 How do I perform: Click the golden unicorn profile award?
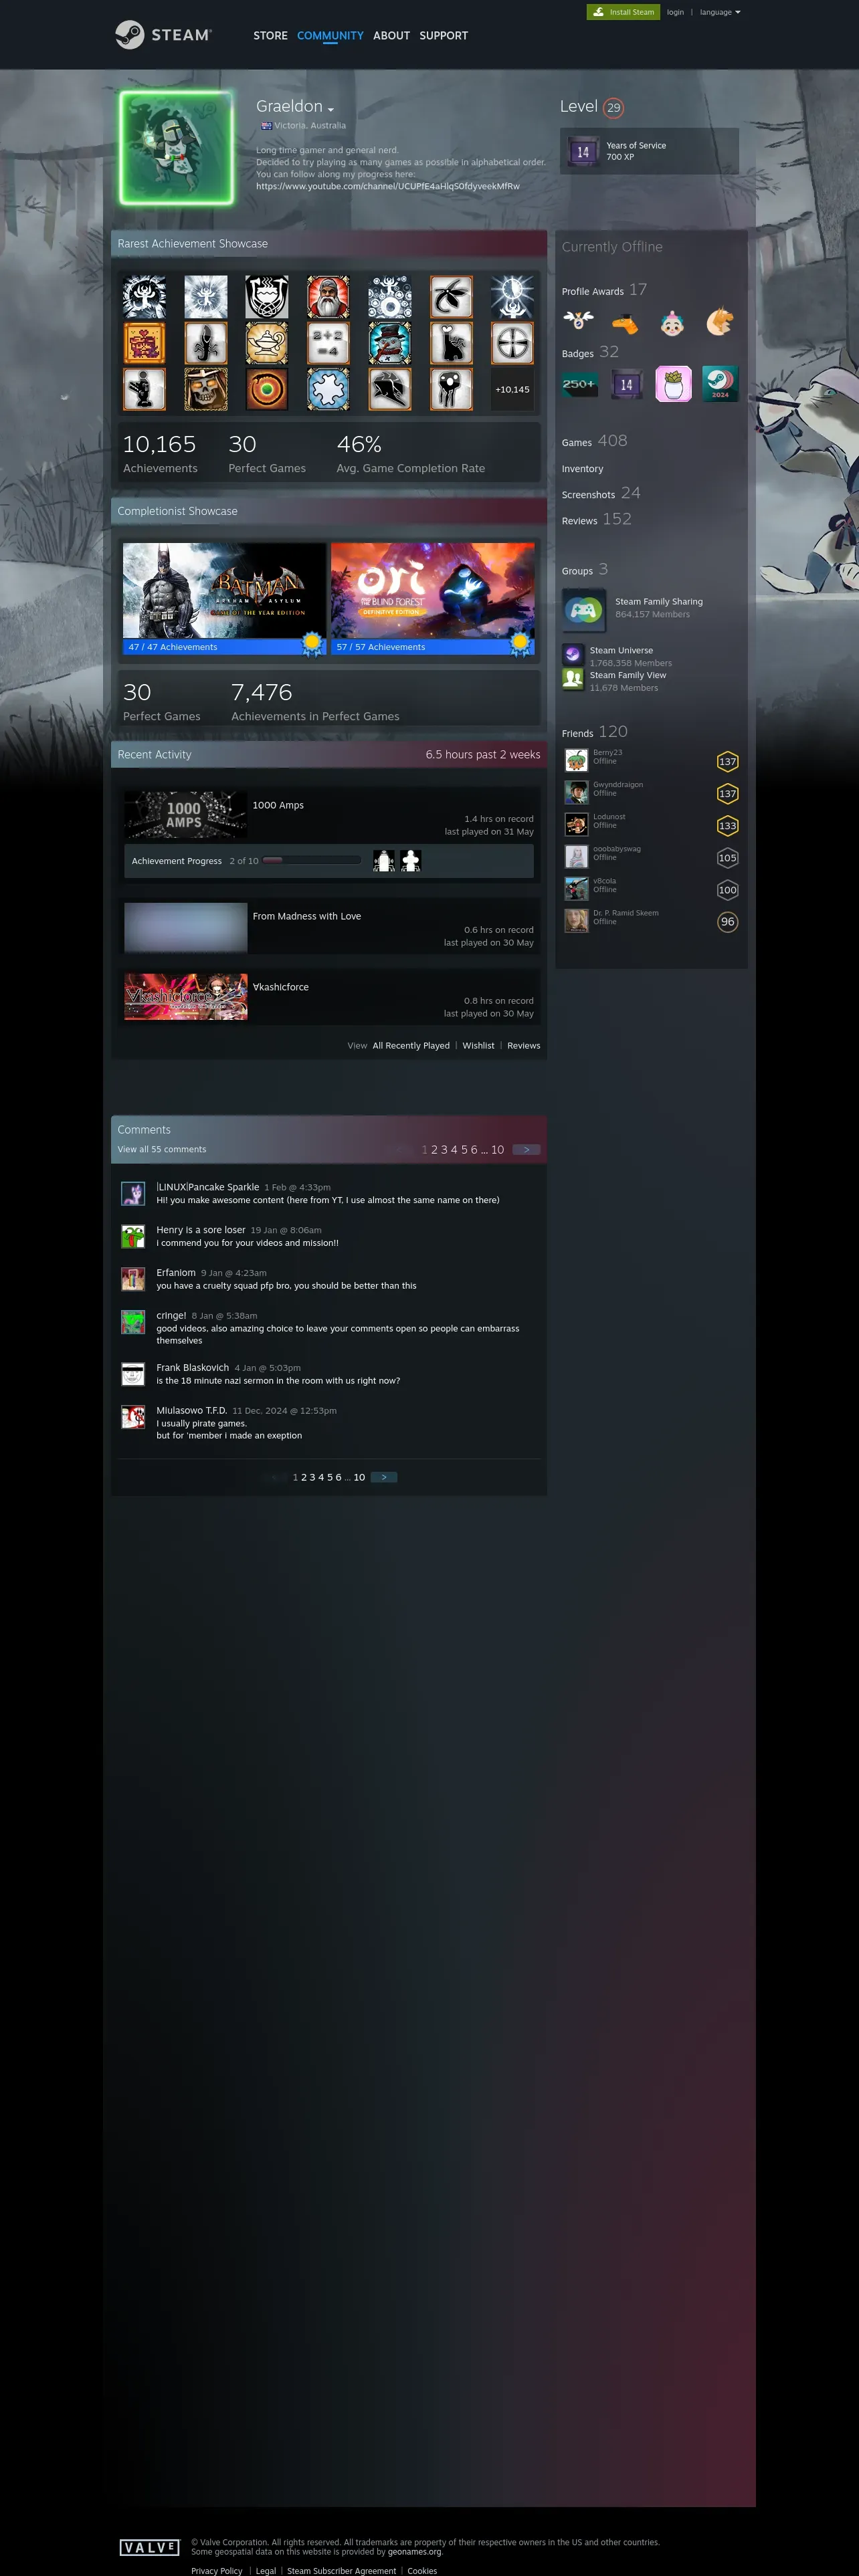click(x=719, y=321)
